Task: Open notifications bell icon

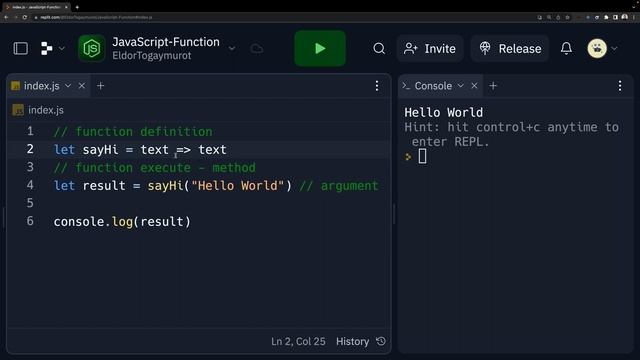Action: (x=566, y=49)
